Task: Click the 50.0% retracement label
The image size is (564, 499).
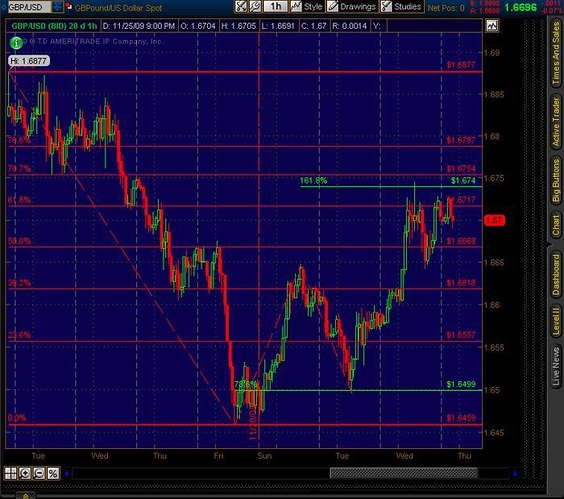Action: click(x=19, y=241)
